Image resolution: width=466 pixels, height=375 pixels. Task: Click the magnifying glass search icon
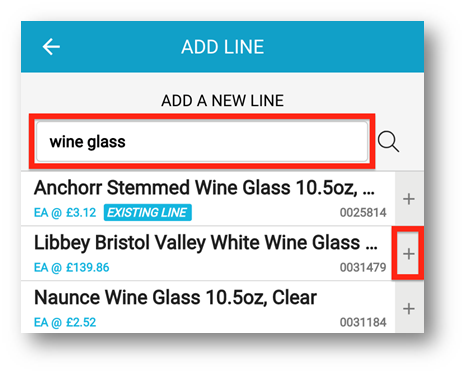click(x=388, y=142)
